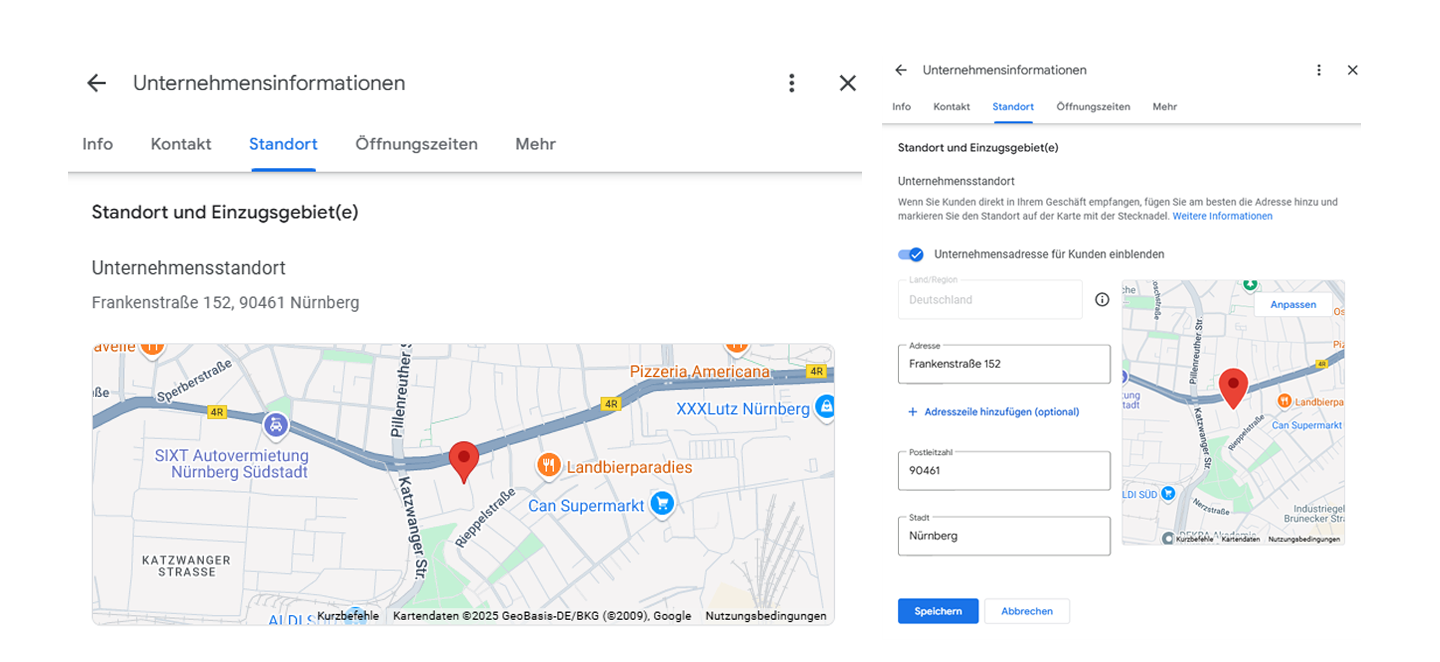Screen dimensions: 1440x662
Task: Expand 'Adresszeile hinzufügen (optional)'
Action: pyautogui.click(x=993, y=412)
